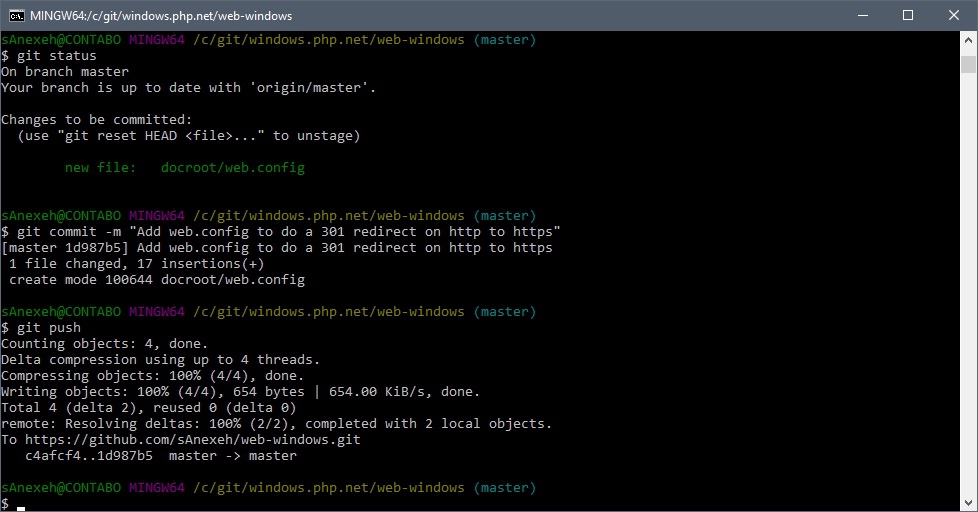Click the "(master)" branch label in first prompt
The width and height of the screenshot is (978, 512).
click(x=504, y=40)
